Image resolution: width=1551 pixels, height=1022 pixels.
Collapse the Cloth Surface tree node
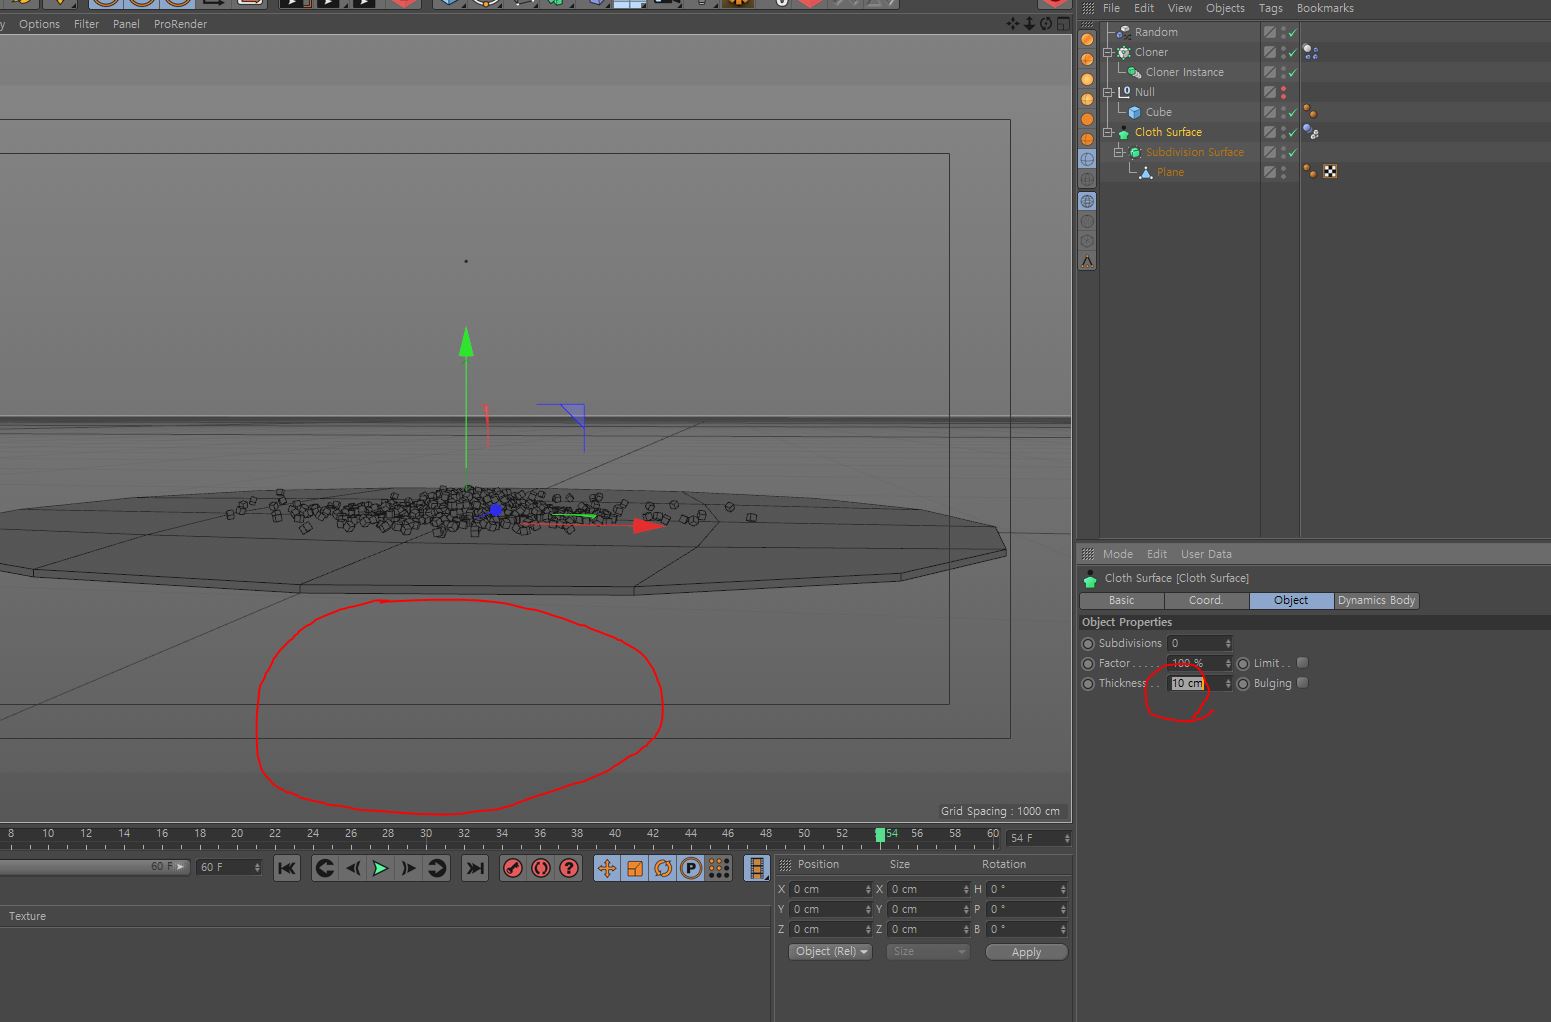(x=1108, y=132)
